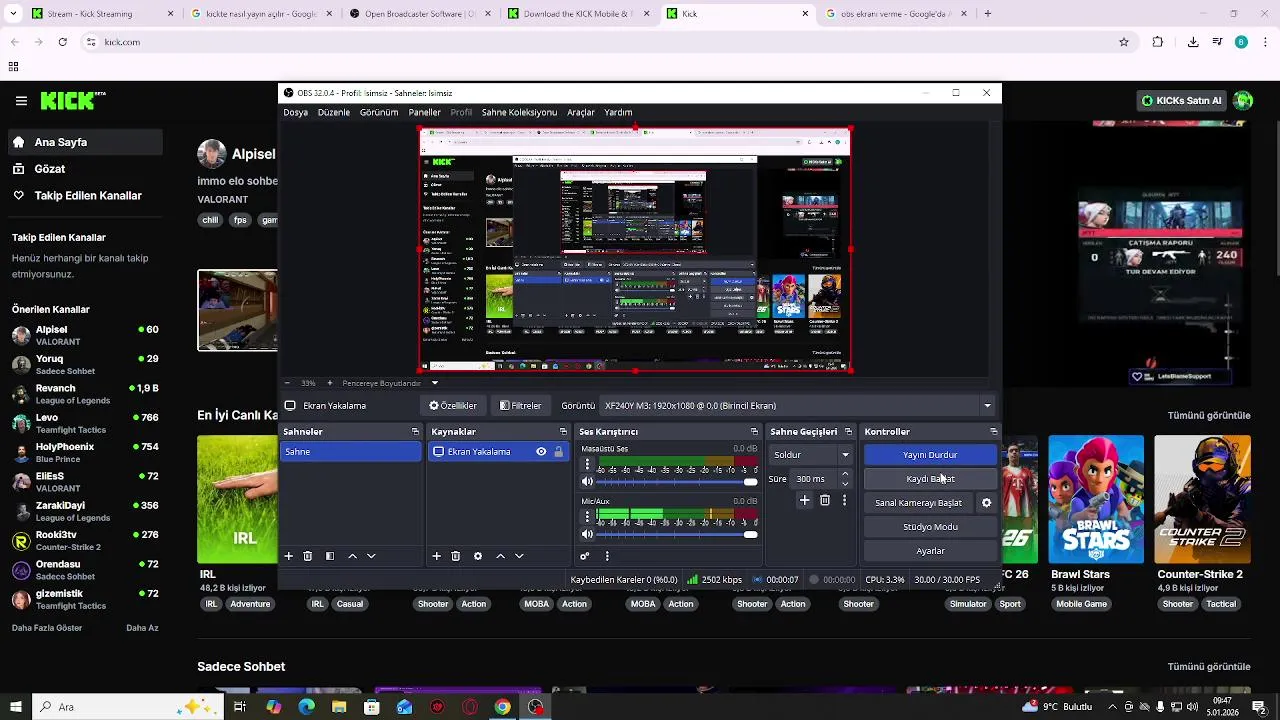Expand channels with Daha Fazla Göster

pos(47,628)
